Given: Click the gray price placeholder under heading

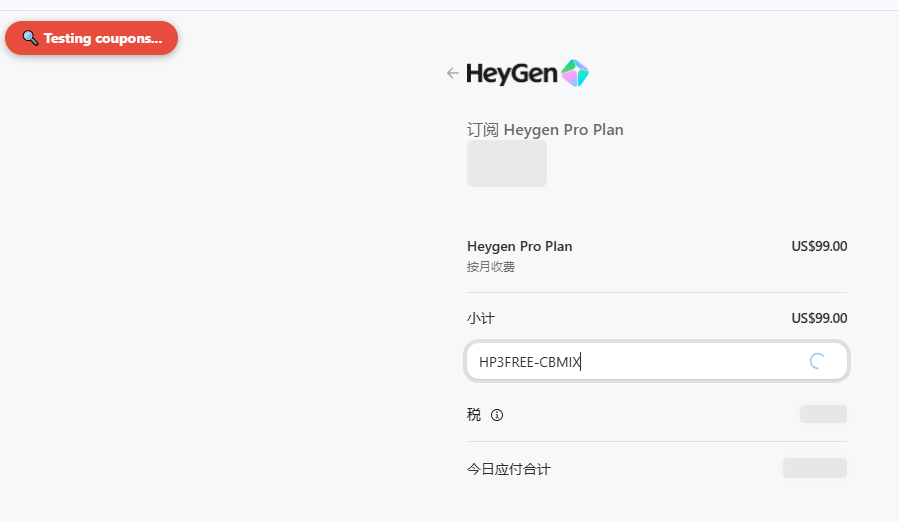Looking at the screenshot, I should 507,163.
